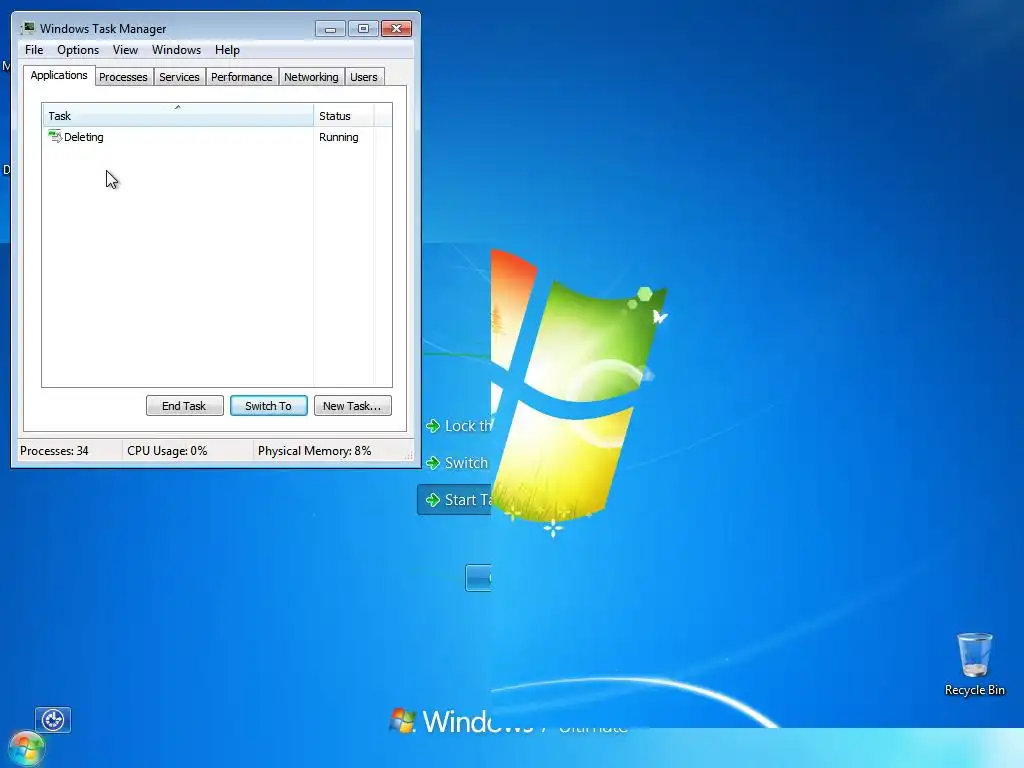Open the Windows menu
1024x768 pixels.
[176, 50]
